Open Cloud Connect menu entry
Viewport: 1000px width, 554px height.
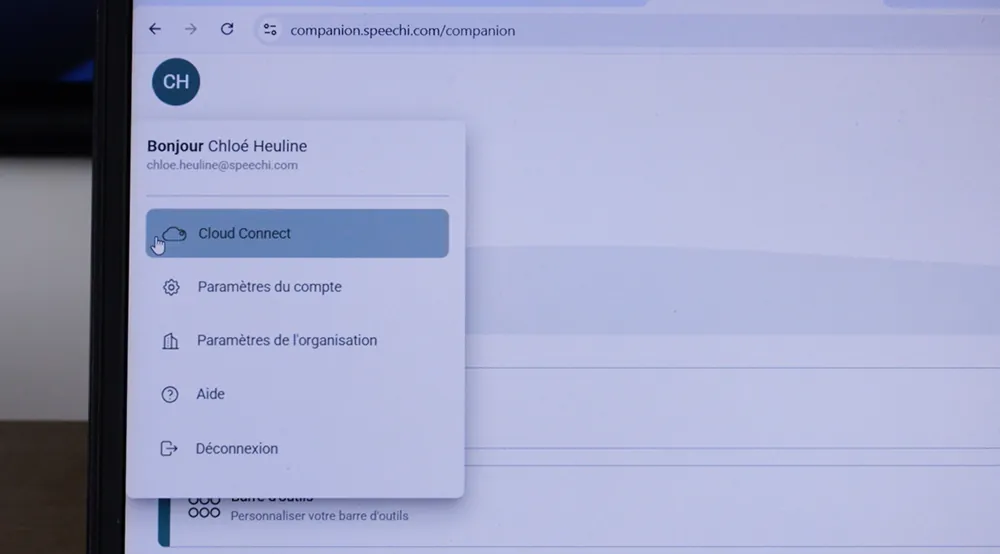(x=297, y=233)
